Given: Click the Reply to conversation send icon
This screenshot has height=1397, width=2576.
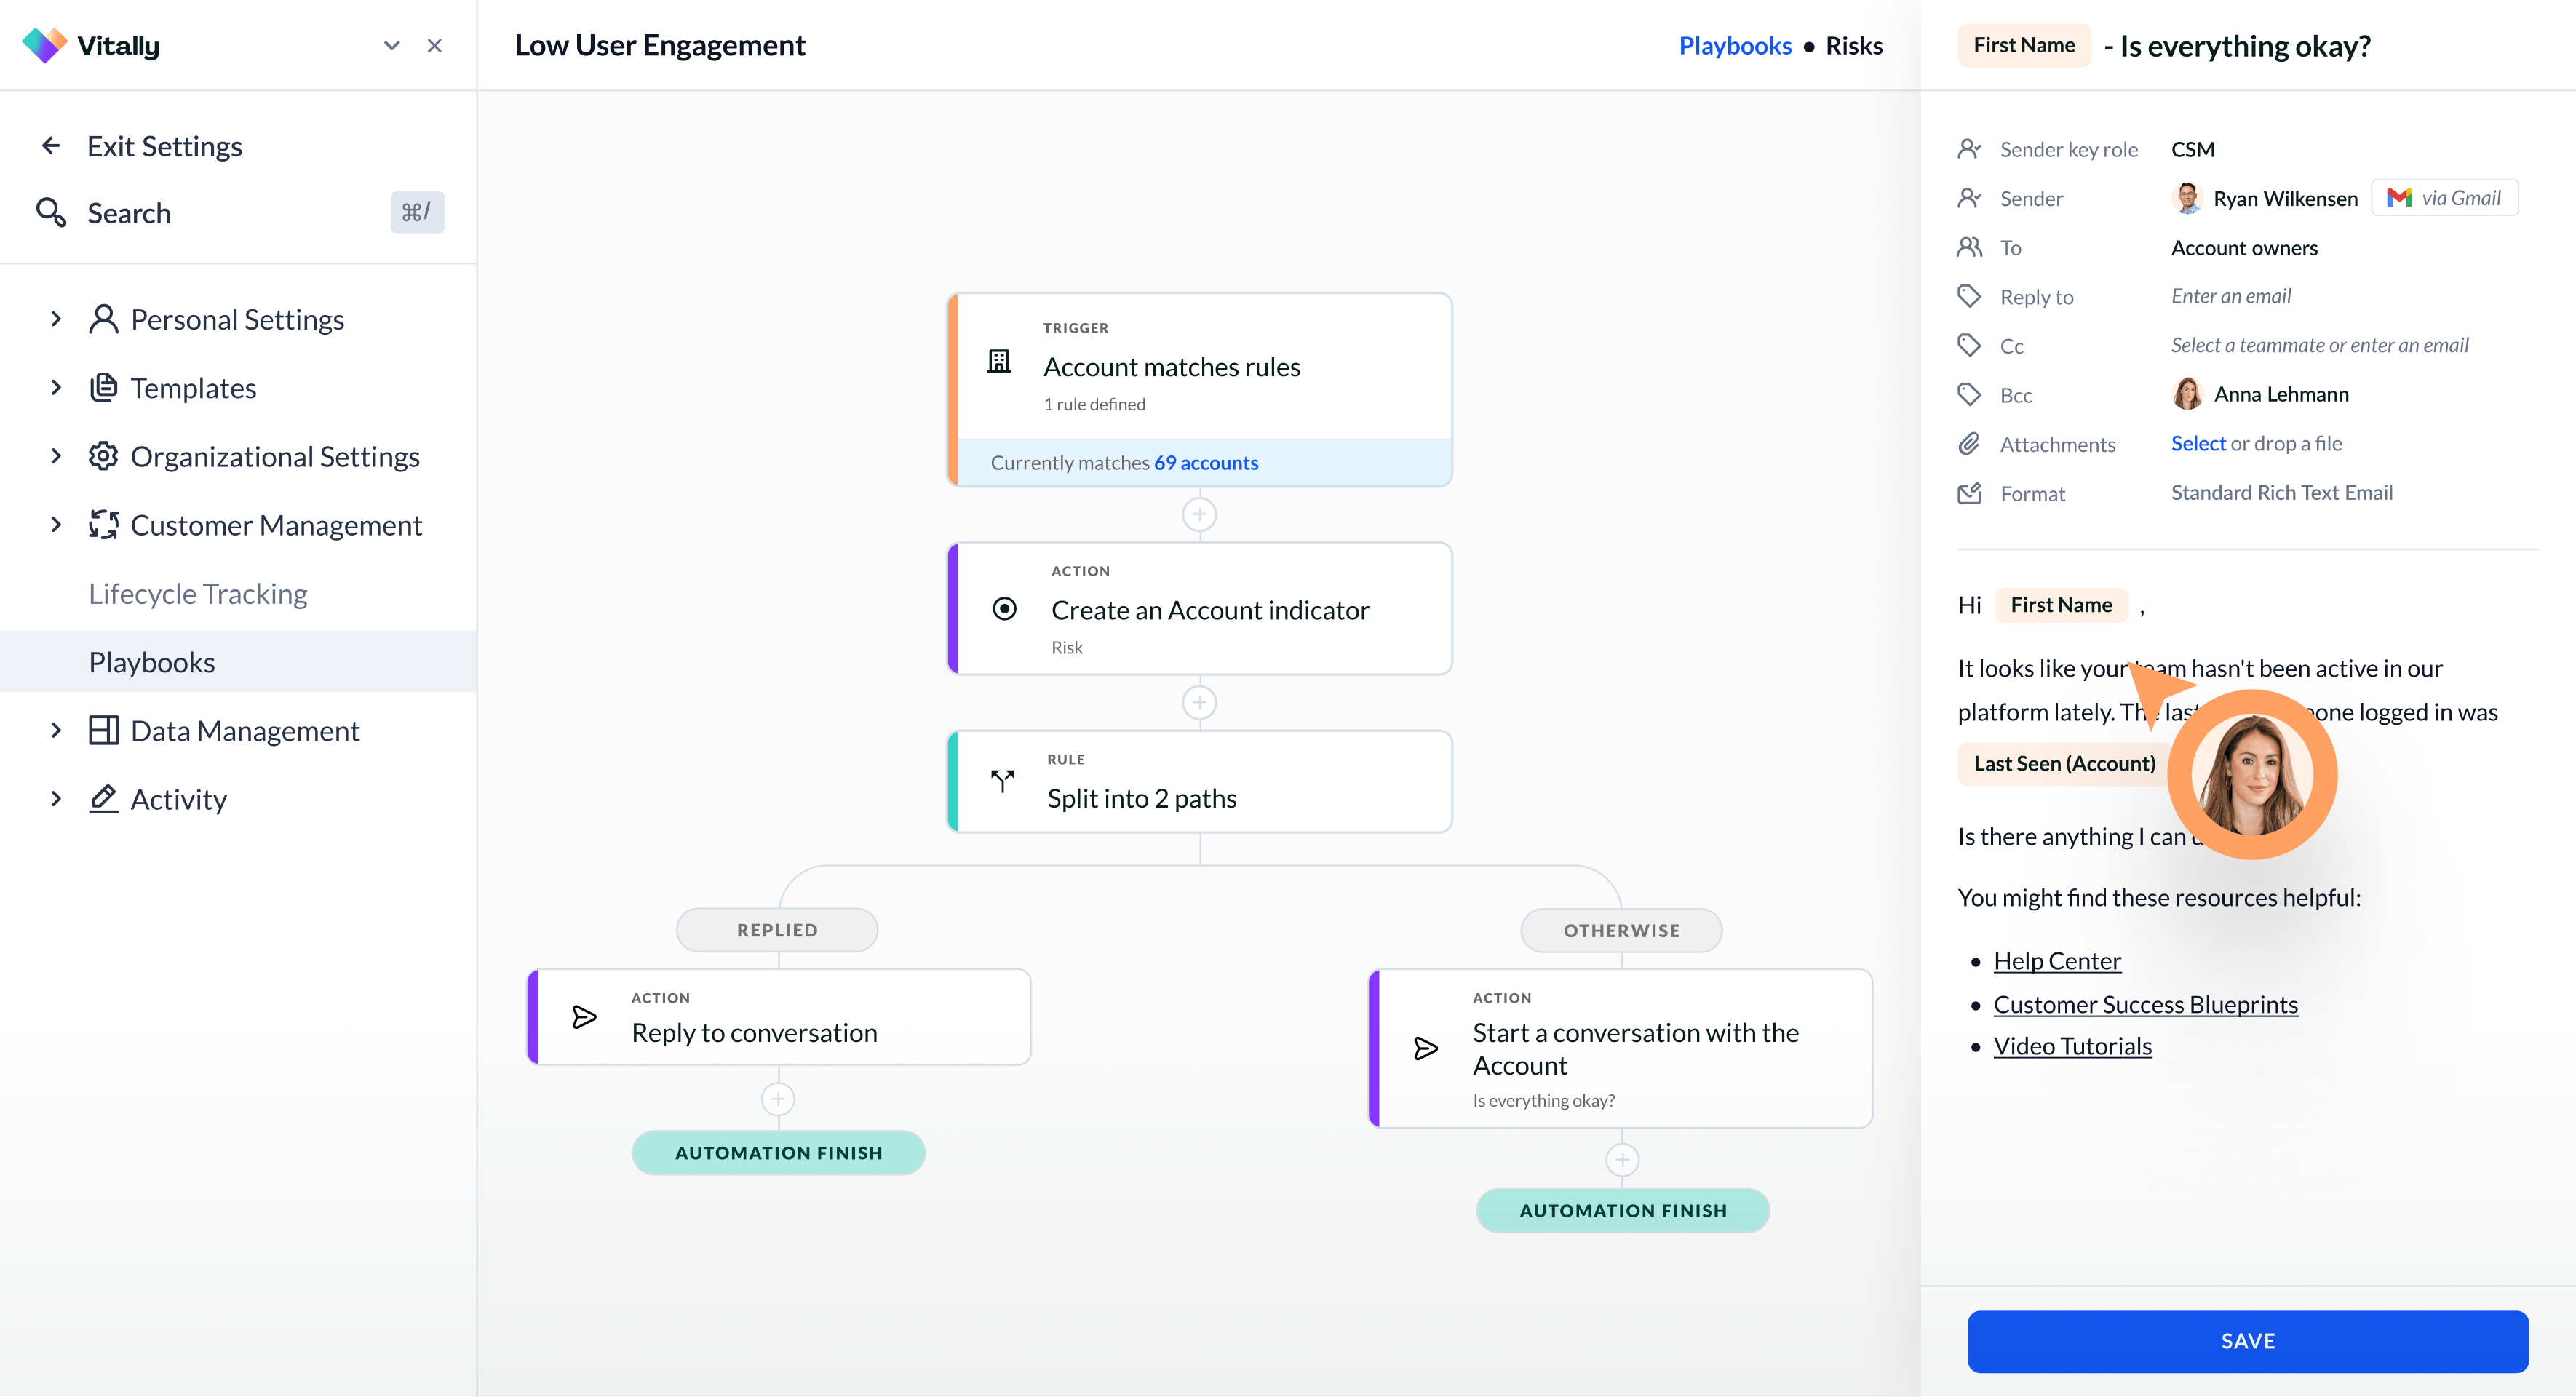Looking at the screenshot, I should pos(584,1018).
